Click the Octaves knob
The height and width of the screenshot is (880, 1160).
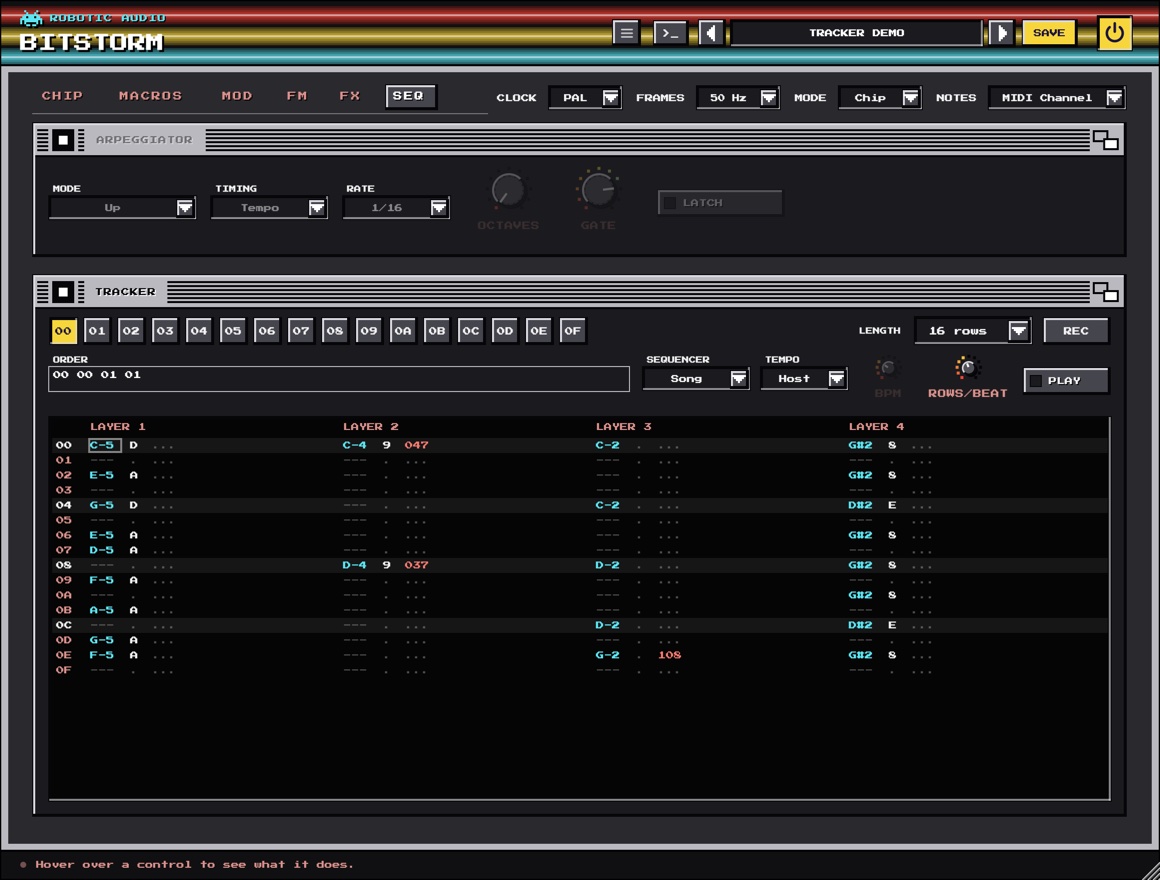coord(508,190)
